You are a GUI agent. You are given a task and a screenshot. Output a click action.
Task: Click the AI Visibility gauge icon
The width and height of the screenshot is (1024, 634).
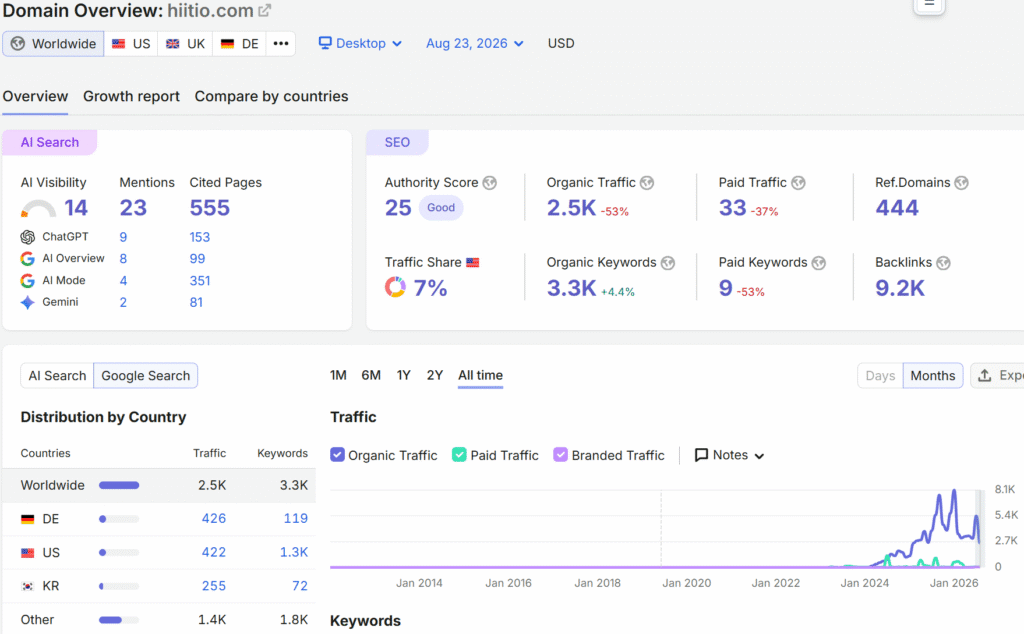pyautogui.click(x=39, y=208)
